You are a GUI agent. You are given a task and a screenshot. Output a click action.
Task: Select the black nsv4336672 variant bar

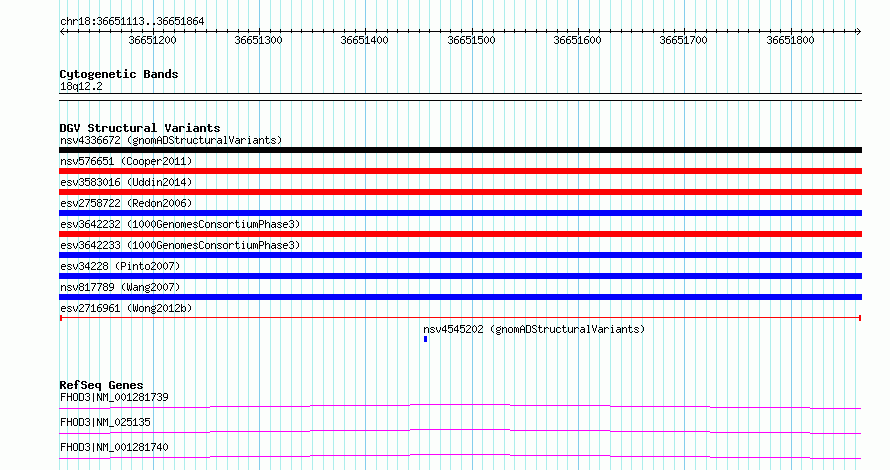(460, 150)
